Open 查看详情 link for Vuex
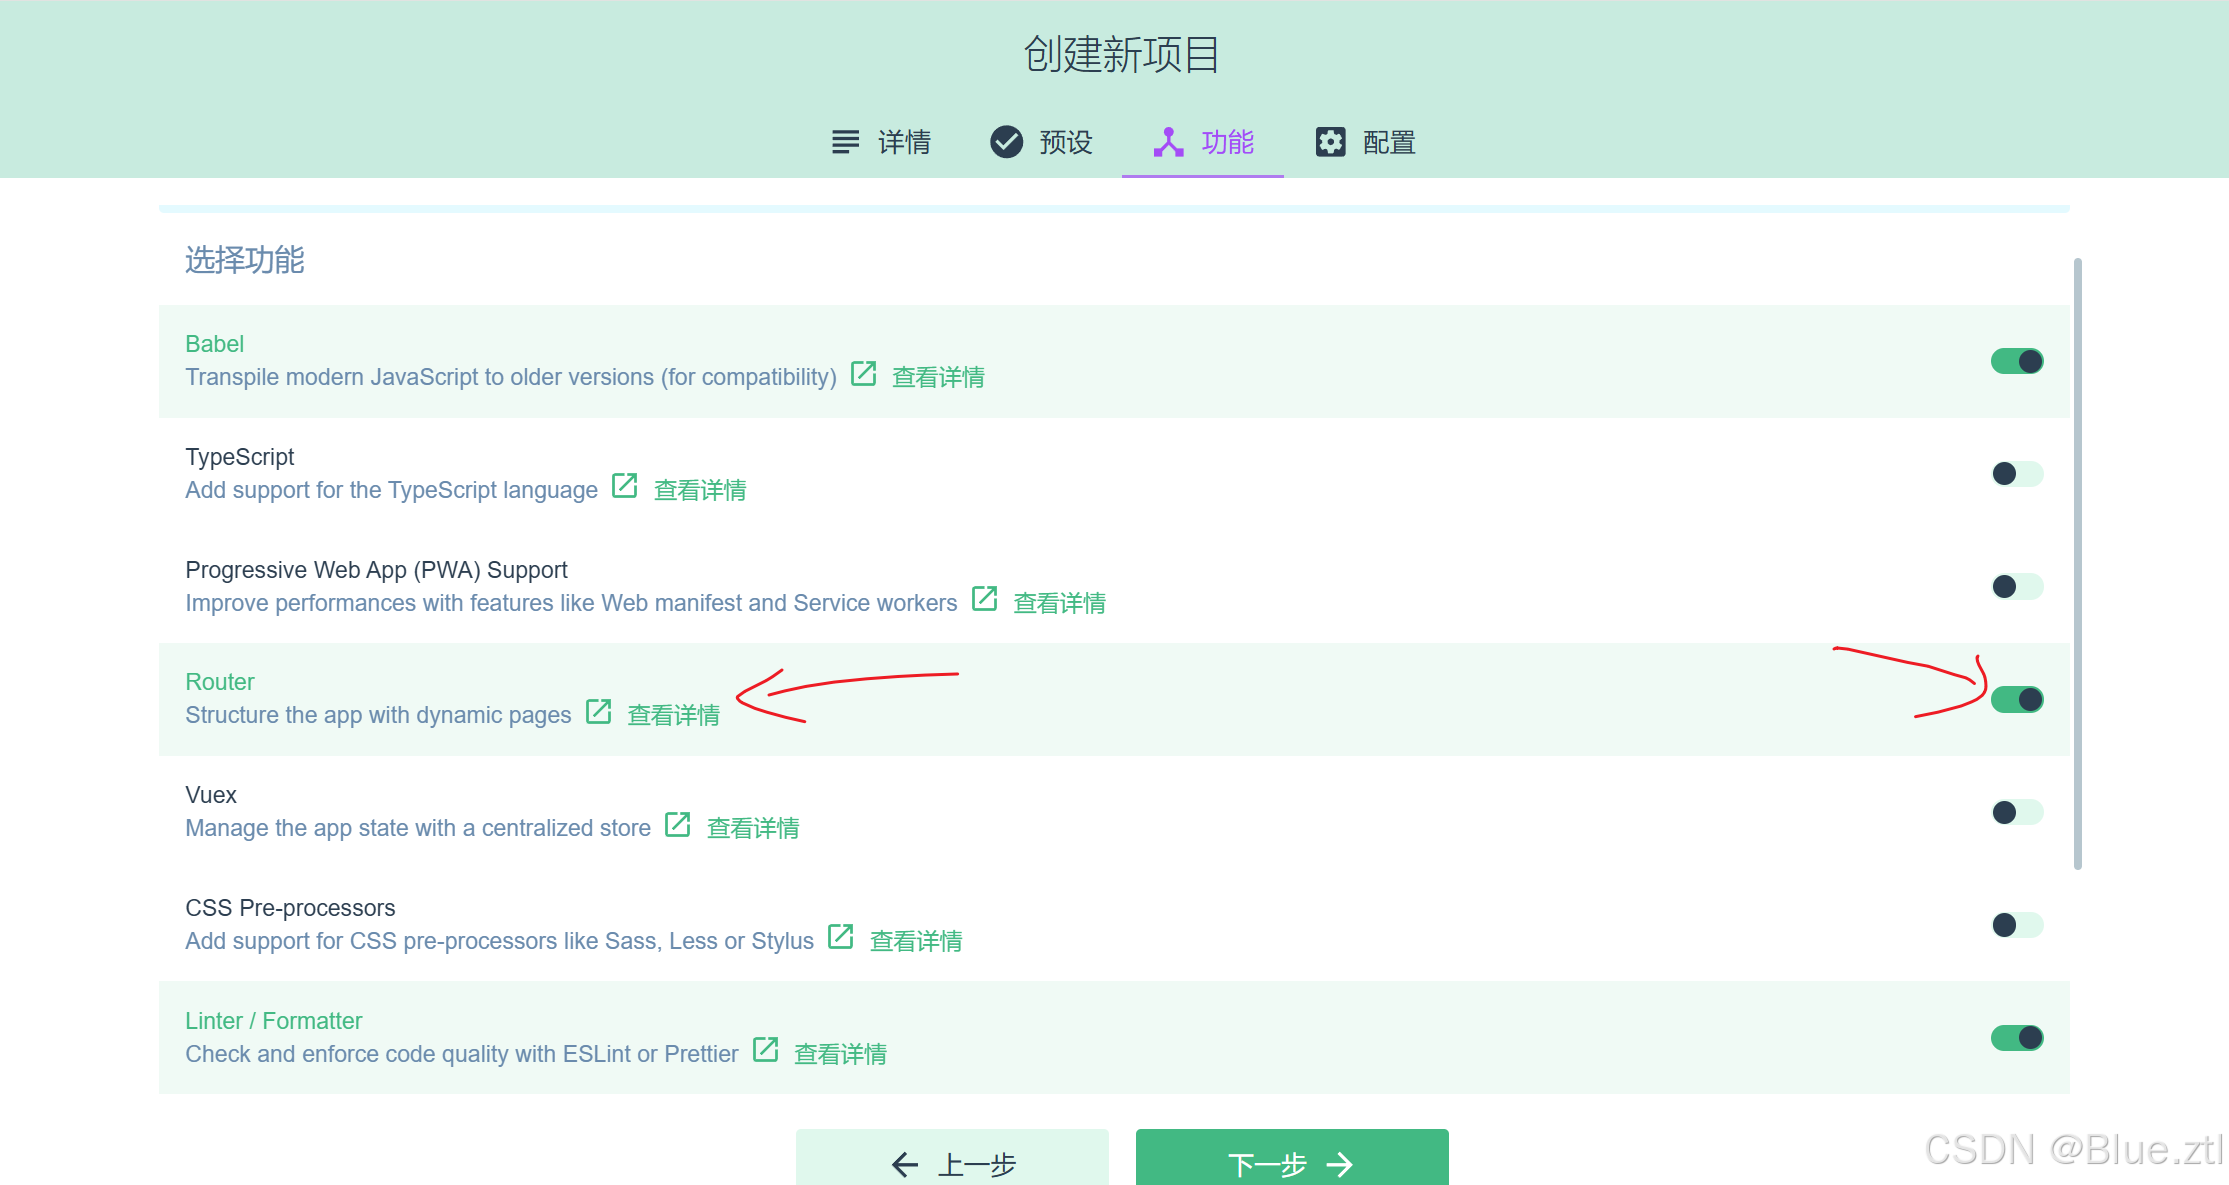This screenshot has height=1185, width=2229. (753, 828)
